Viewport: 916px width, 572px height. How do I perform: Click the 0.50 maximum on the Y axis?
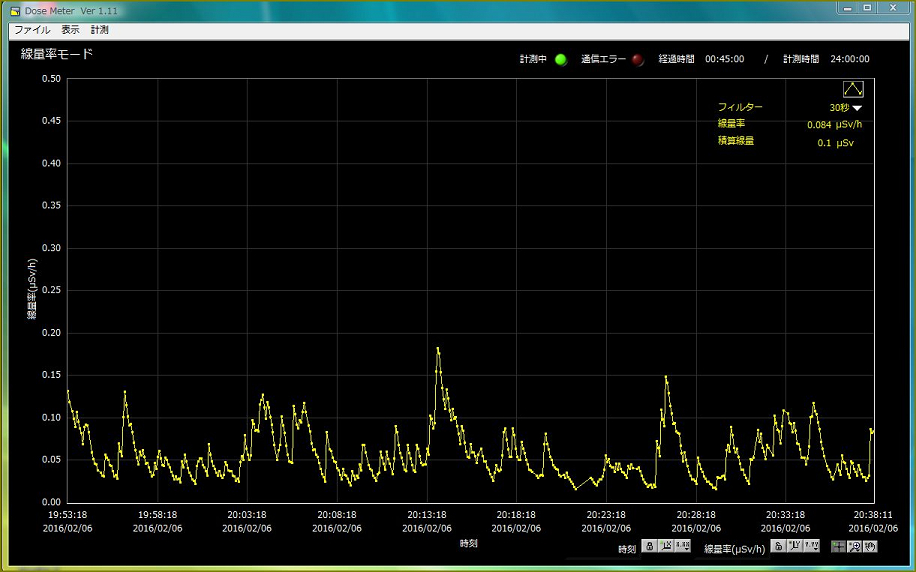pyautogui.click(x=50, y=79)
